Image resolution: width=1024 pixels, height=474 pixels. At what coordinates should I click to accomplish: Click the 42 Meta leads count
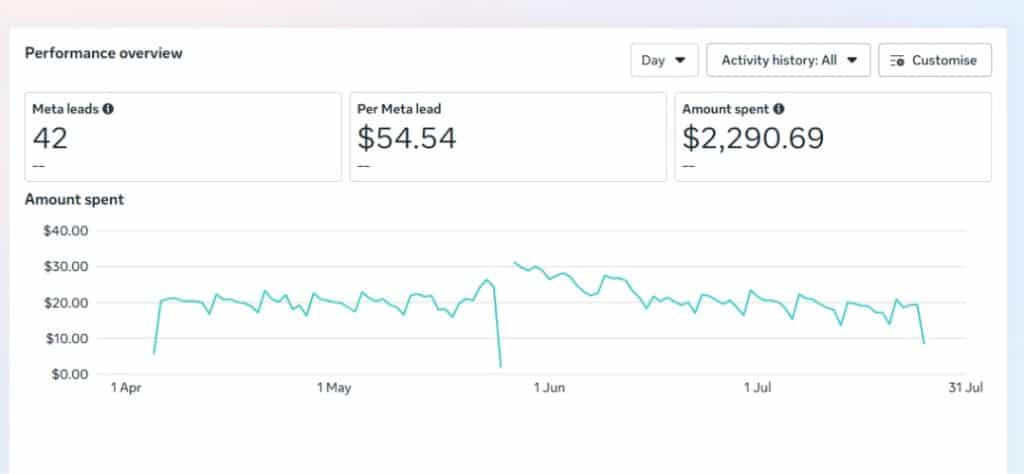coord(51,138)
